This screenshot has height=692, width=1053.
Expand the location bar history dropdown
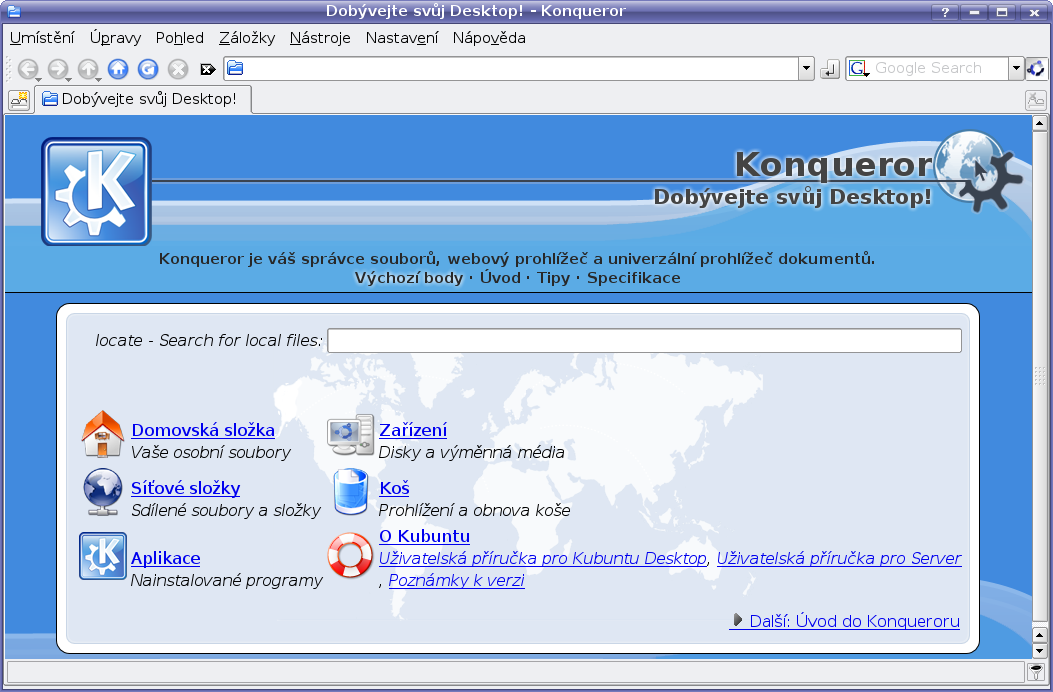coord(807,69)
